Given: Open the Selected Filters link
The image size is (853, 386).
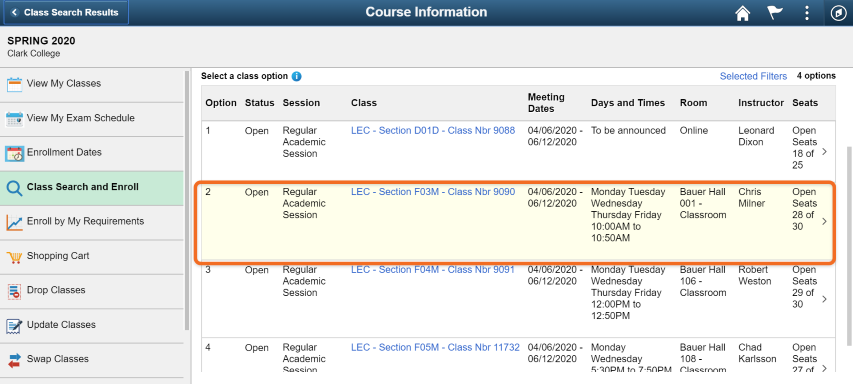Looking at the screenshot, I should (753, 77).
